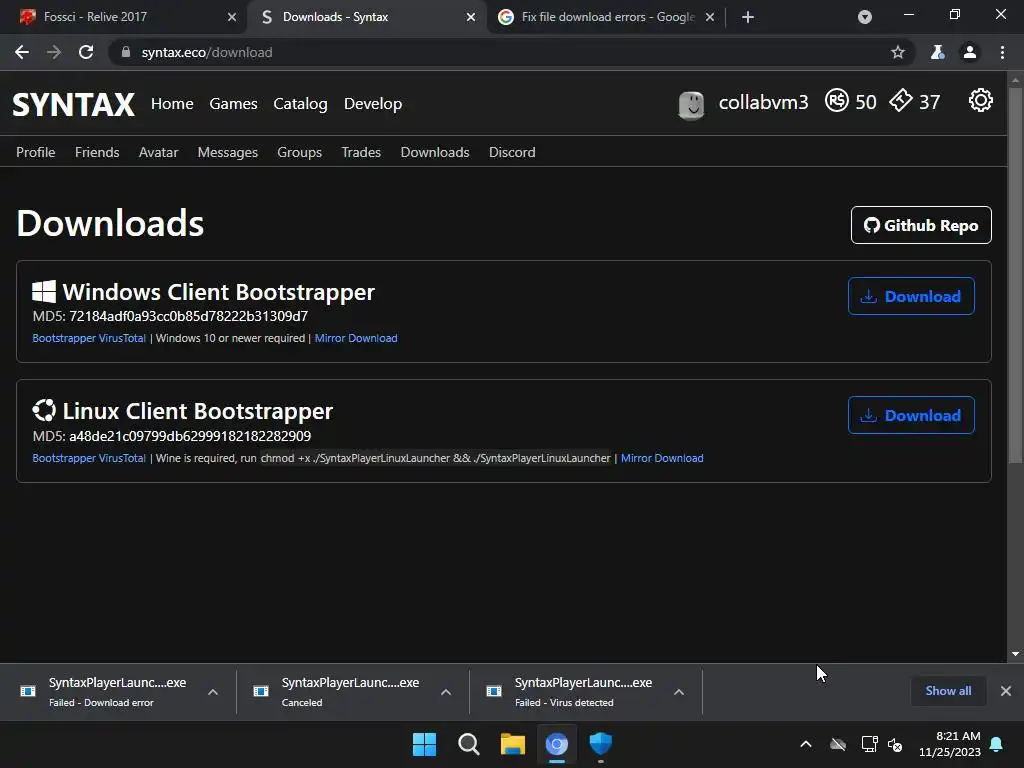This screenshot has height=768, width=1024.
Task: Open Friends sub-navigation link
Action: (x=97, y=152)
